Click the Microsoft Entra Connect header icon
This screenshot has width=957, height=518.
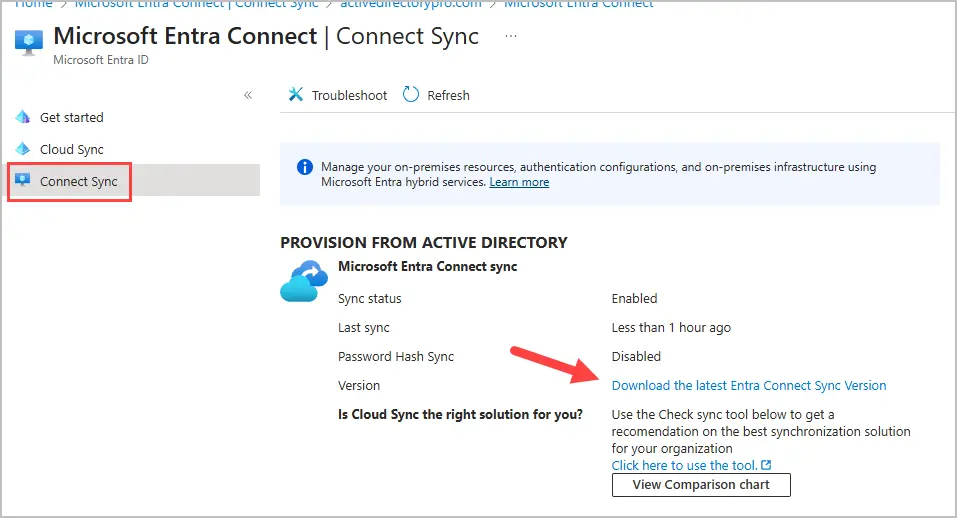28,44
